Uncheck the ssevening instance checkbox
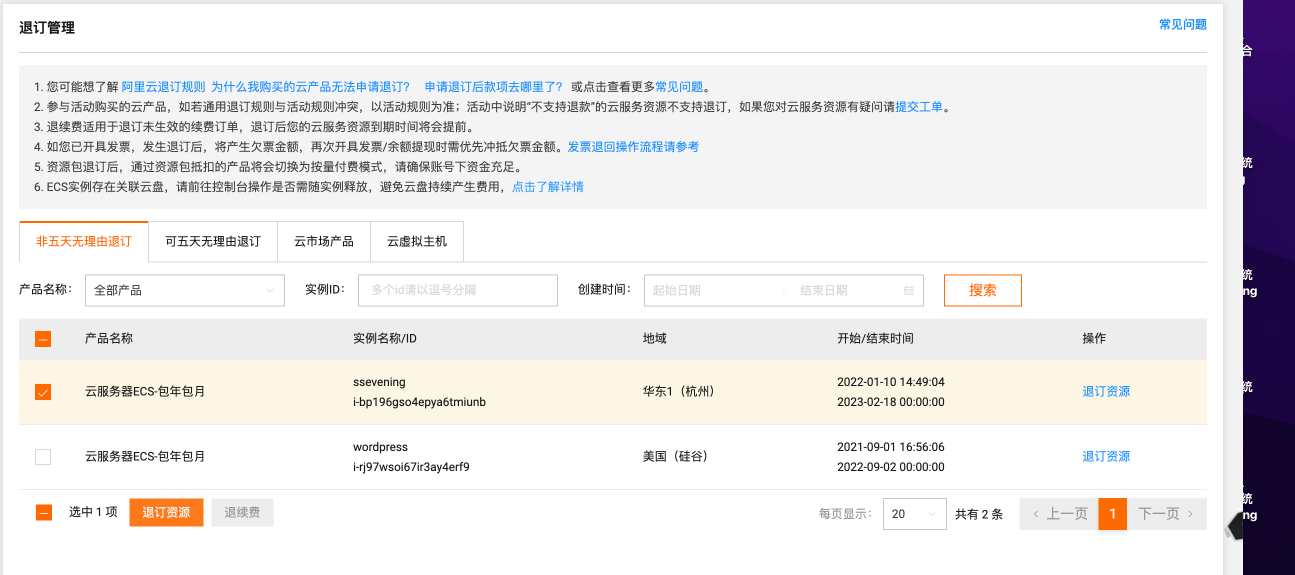The image size is (1295, 575). (43, 392)
